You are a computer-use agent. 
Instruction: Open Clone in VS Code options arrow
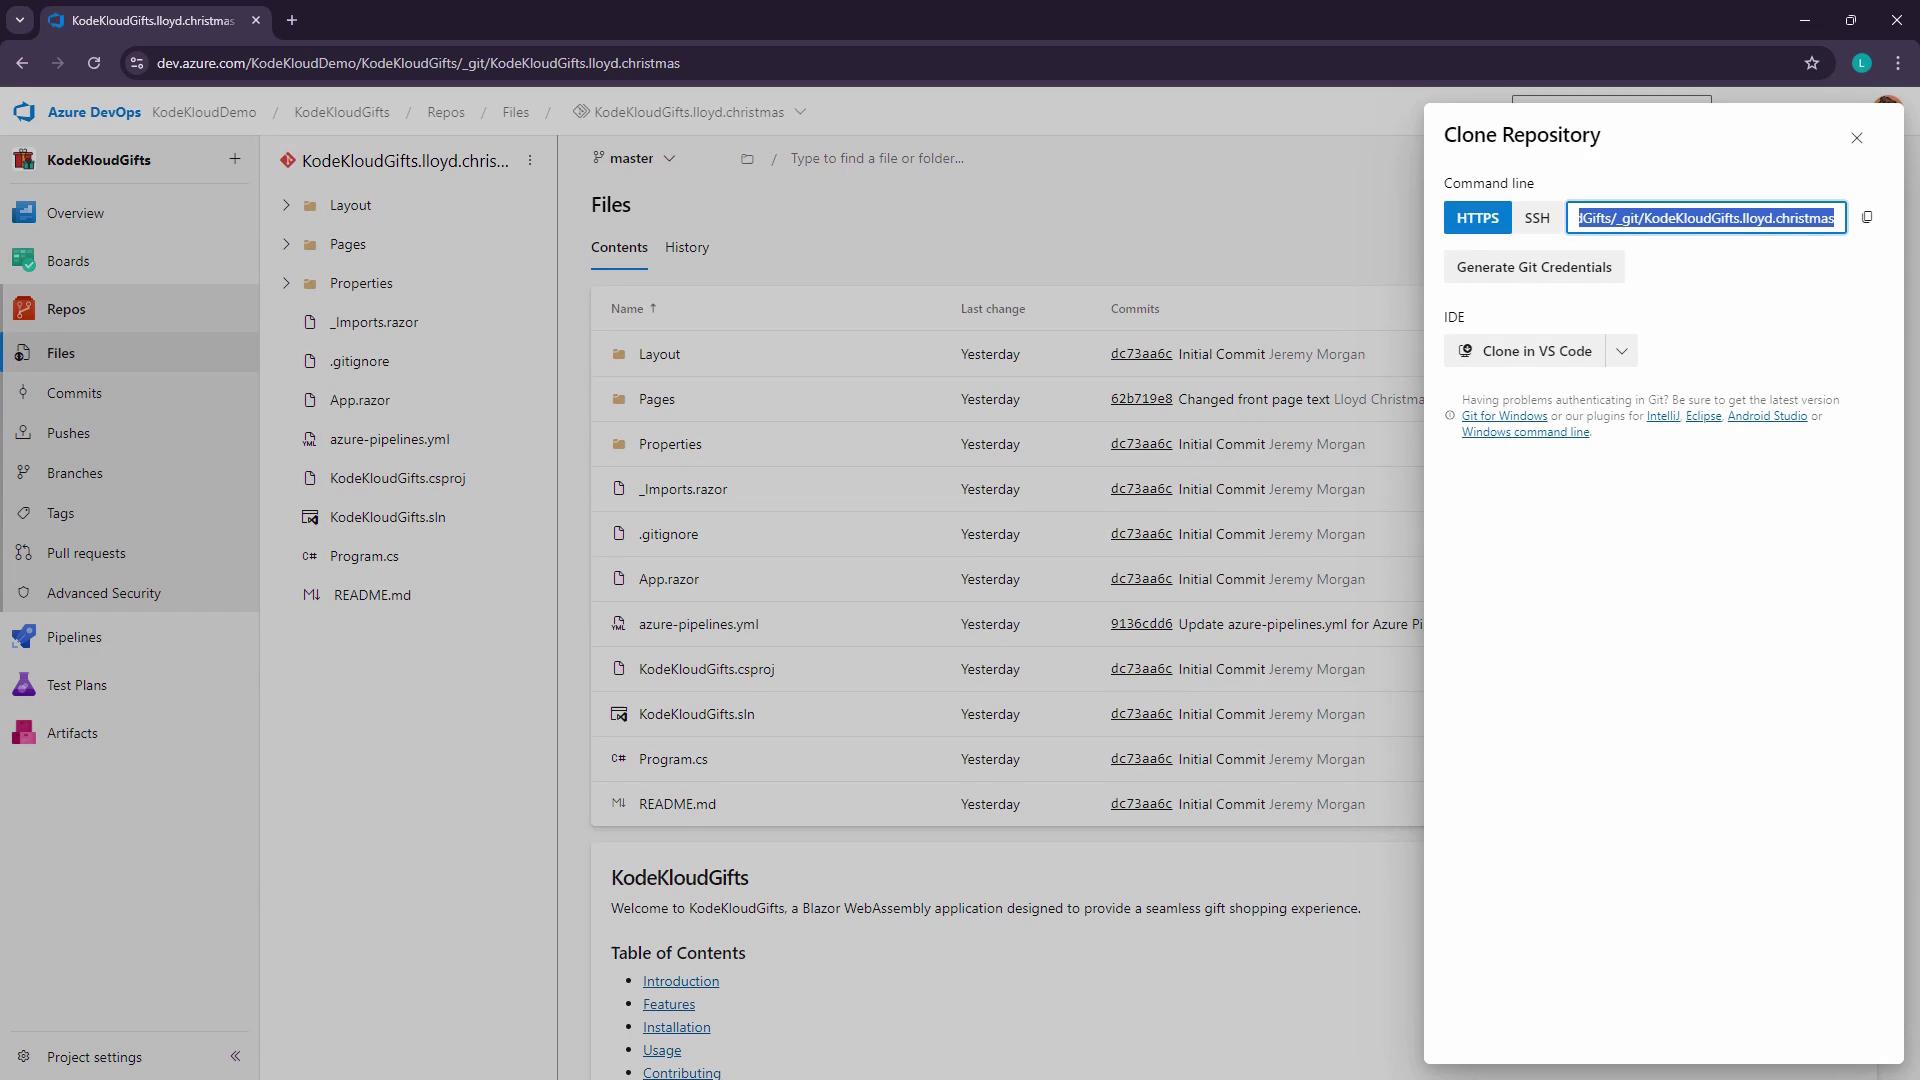(x=1622, y=351)
